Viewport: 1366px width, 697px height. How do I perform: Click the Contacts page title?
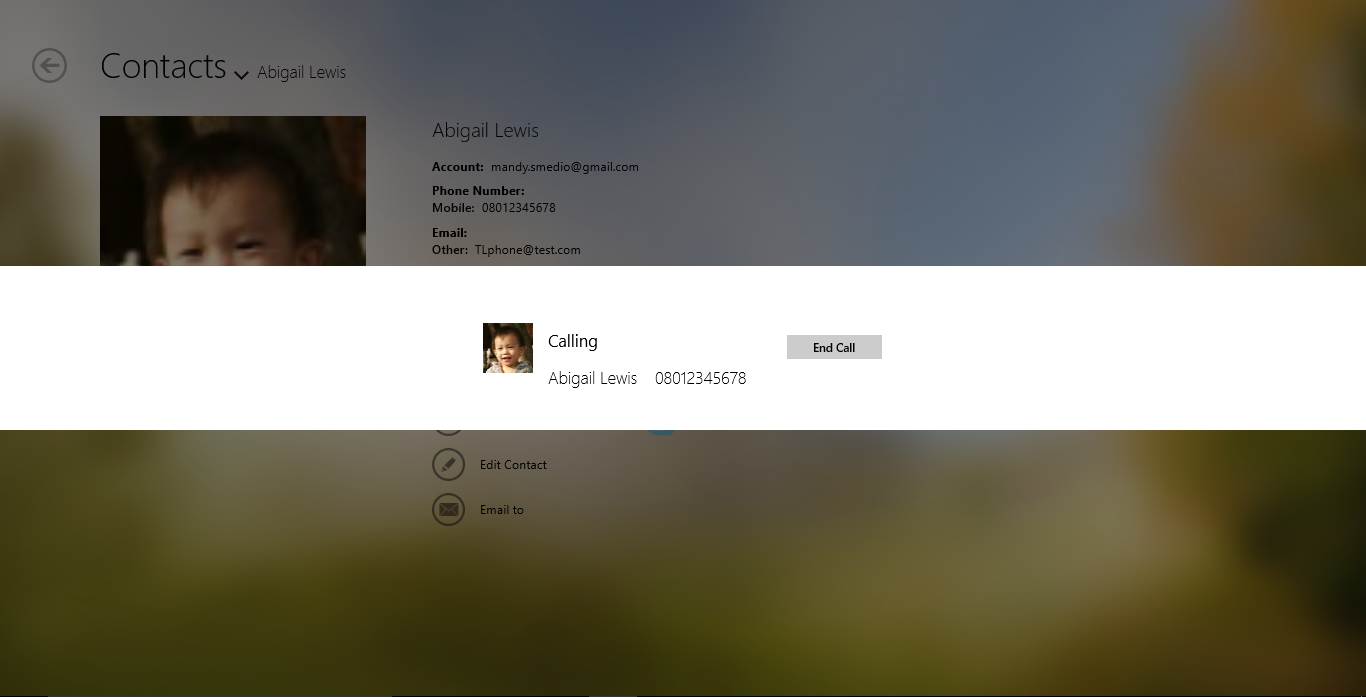click(163, 66)
